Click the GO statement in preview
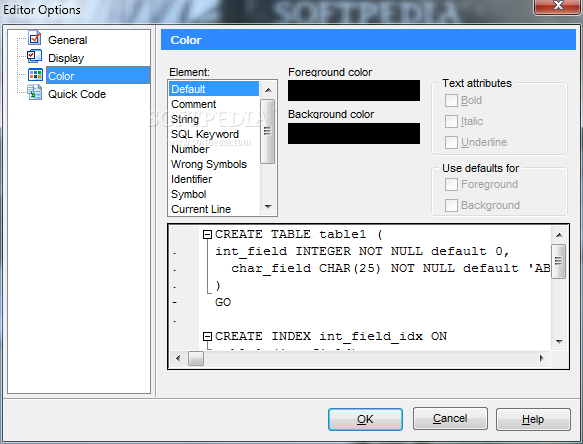Viewport: 583px width, 444px height. [x=223, y=302]
